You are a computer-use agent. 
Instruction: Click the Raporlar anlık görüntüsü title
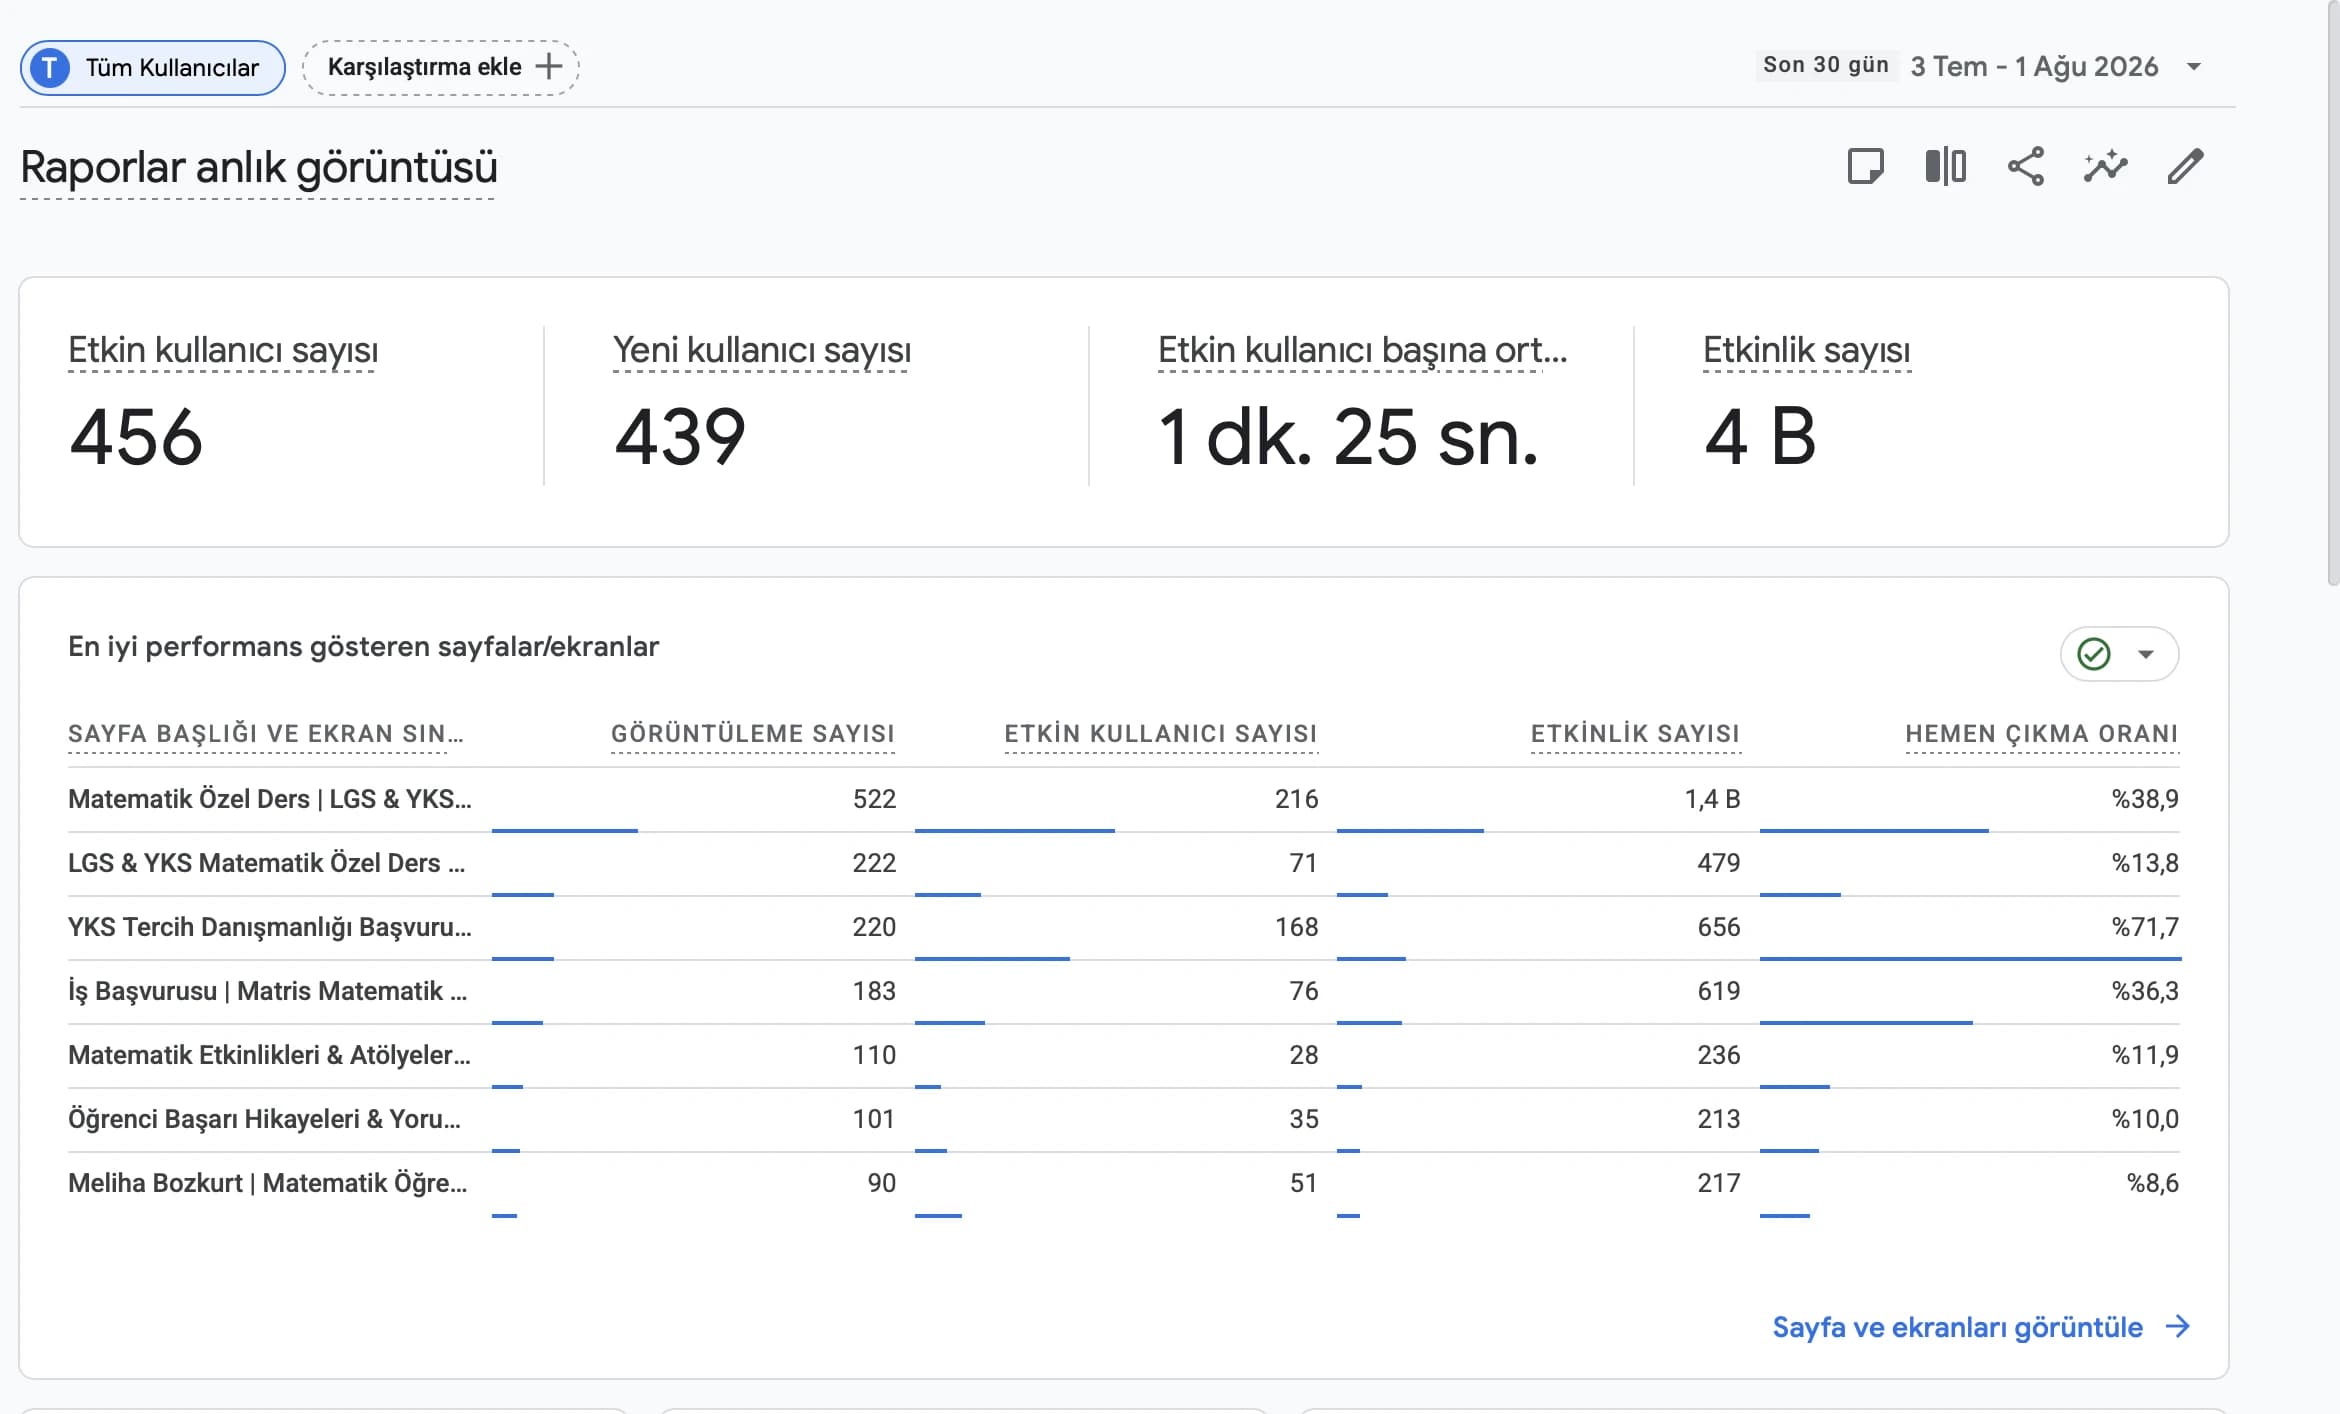pos(258,168)
